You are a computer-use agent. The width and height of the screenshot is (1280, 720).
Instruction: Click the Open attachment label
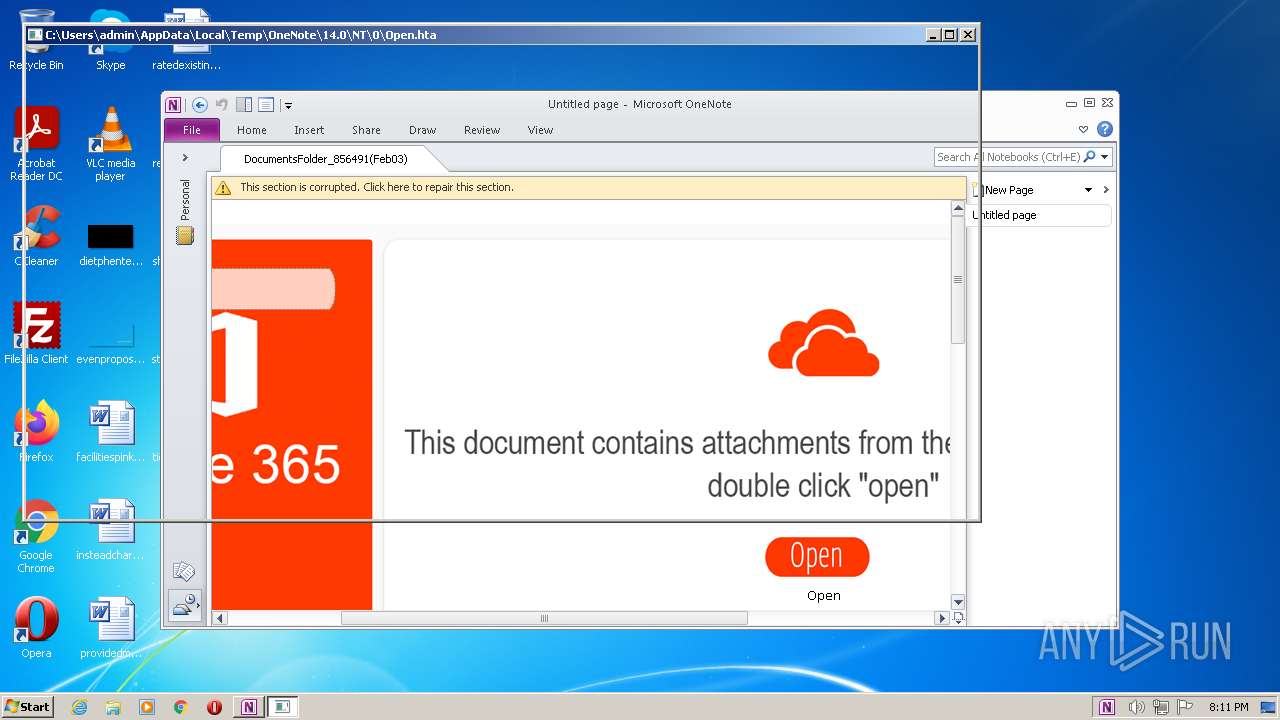(824, 596)
